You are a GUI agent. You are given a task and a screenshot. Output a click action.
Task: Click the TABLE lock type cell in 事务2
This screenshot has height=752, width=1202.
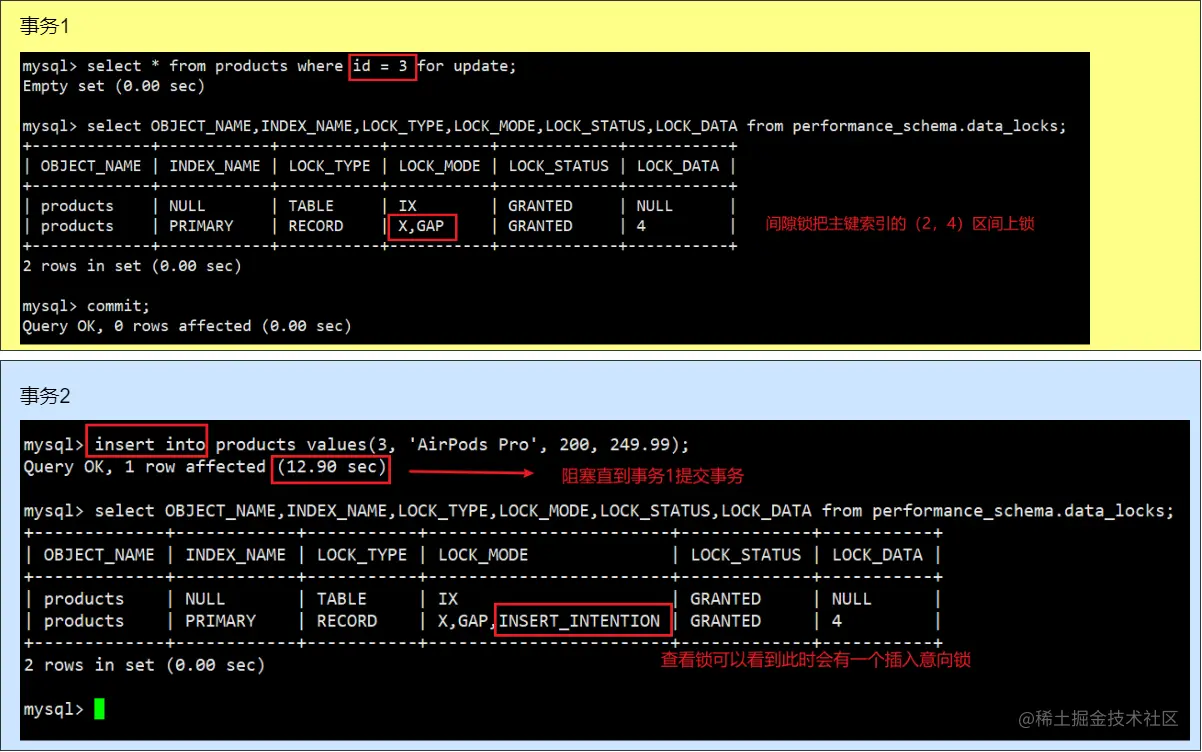coord(342,599)
